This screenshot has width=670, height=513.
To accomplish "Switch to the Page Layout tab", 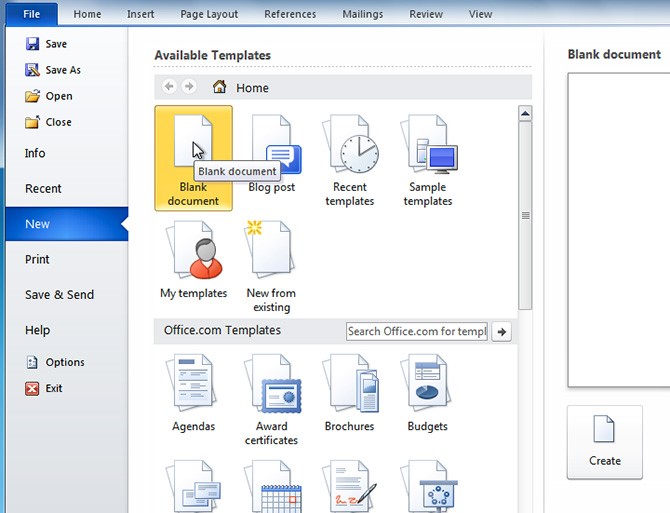I will tap(209, 14).
